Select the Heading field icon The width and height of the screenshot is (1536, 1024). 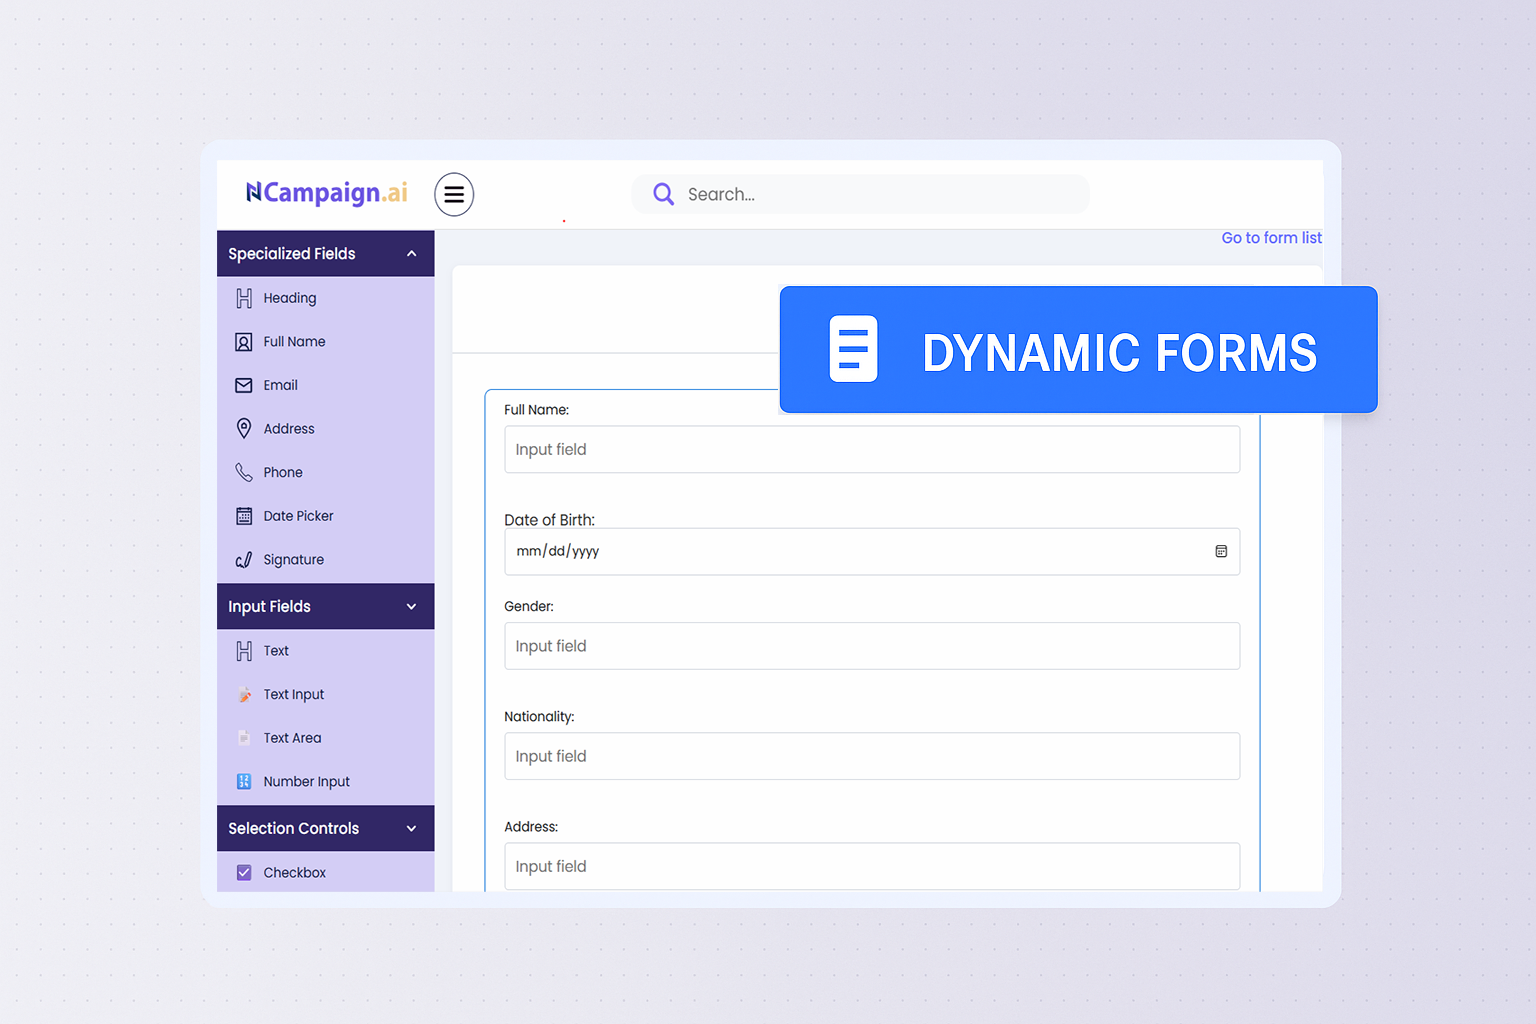tap(244, 298)
